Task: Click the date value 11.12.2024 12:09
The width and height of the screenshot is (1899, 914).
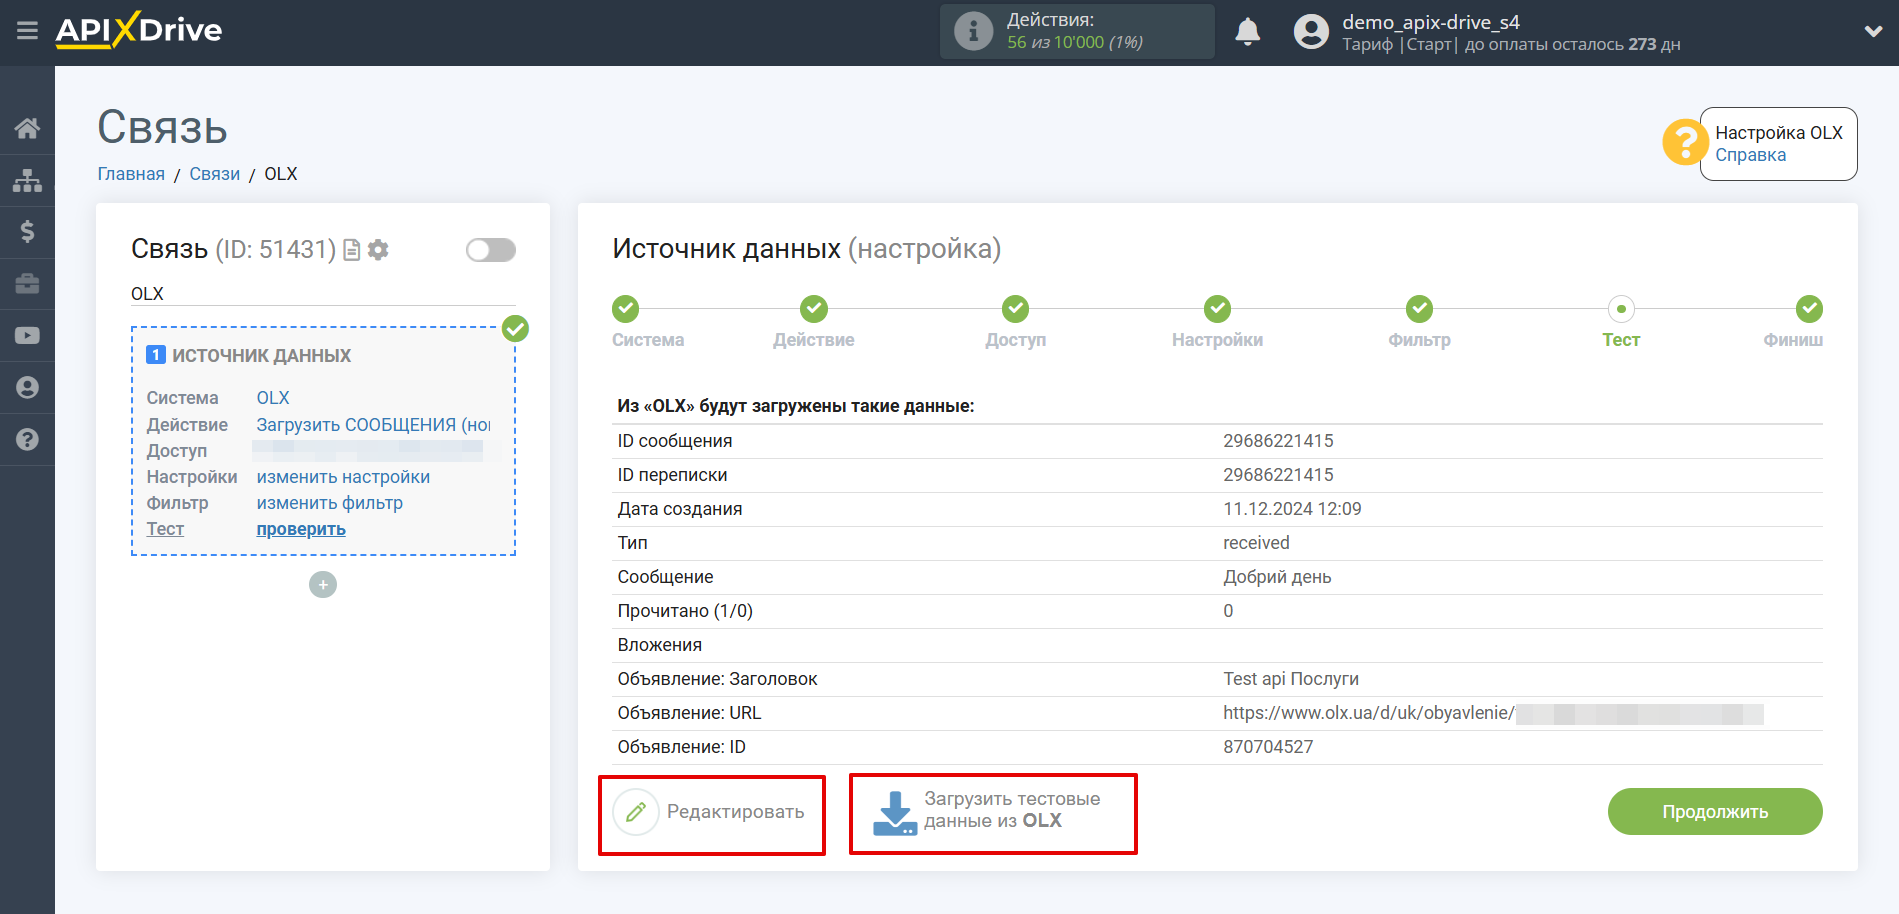Action: click(x=1292, y=509)
